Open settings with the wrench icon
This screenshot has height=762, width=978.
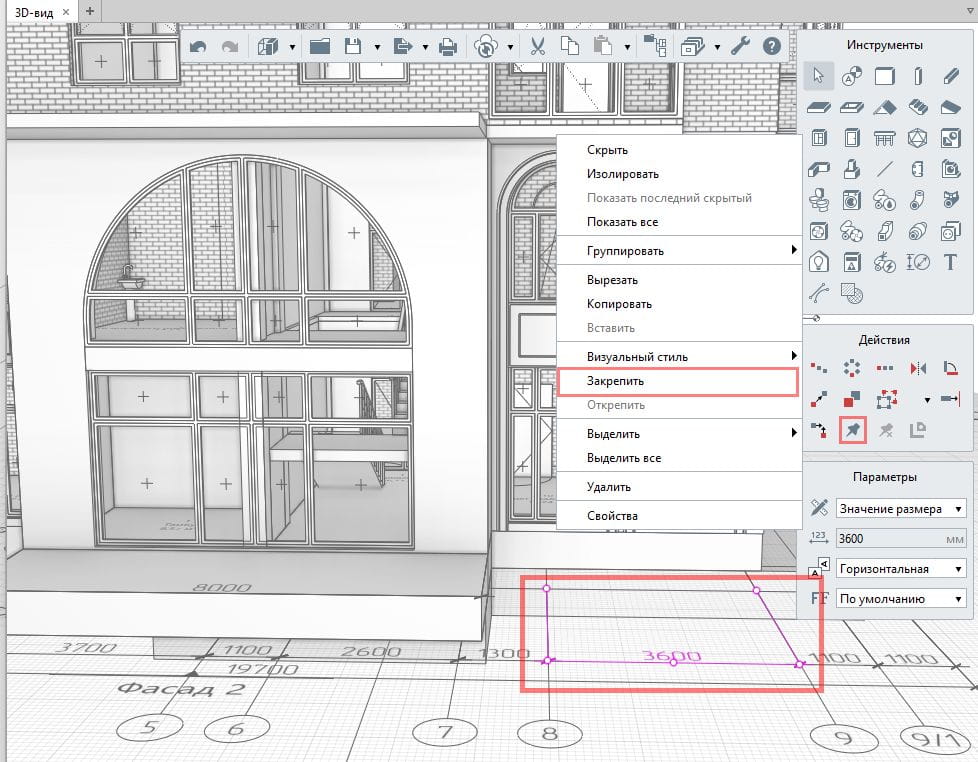pos(741,46)
